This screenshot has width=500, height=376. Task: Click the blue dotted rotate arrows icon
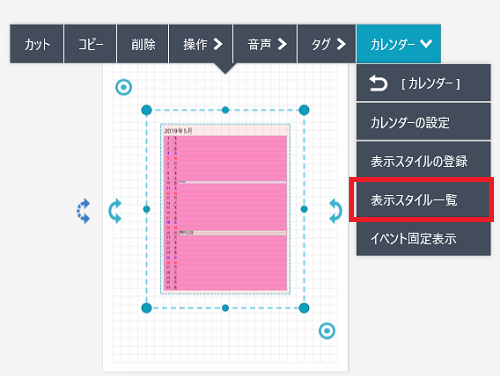pos(83,211)
